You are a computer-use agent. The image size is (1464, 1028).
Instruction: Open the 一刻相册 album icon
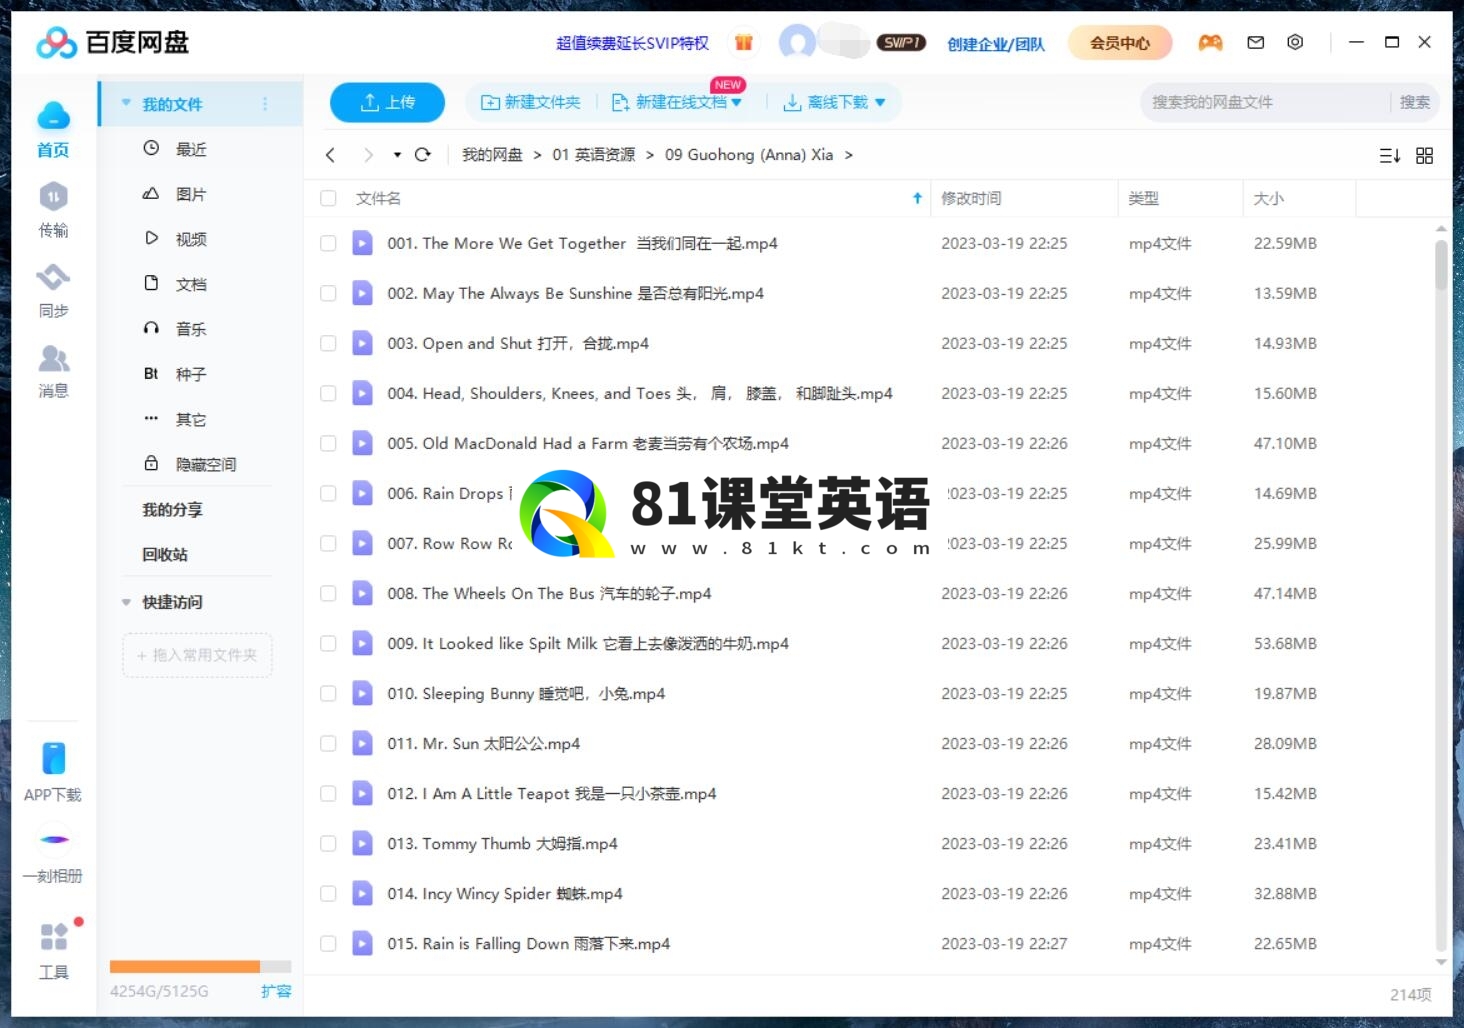(54, 839)
